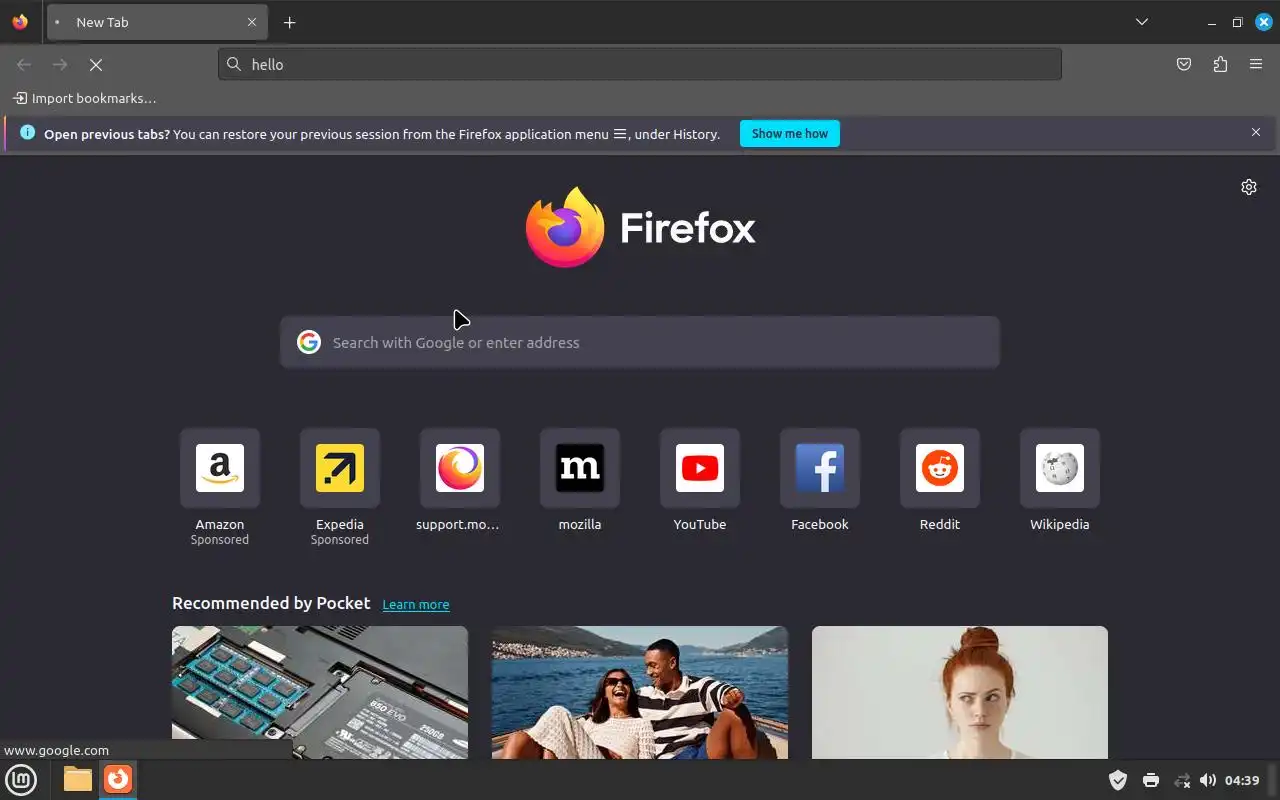Go back one page
This screenshot has height=800, width=1280.
click(x=24, y=64)
